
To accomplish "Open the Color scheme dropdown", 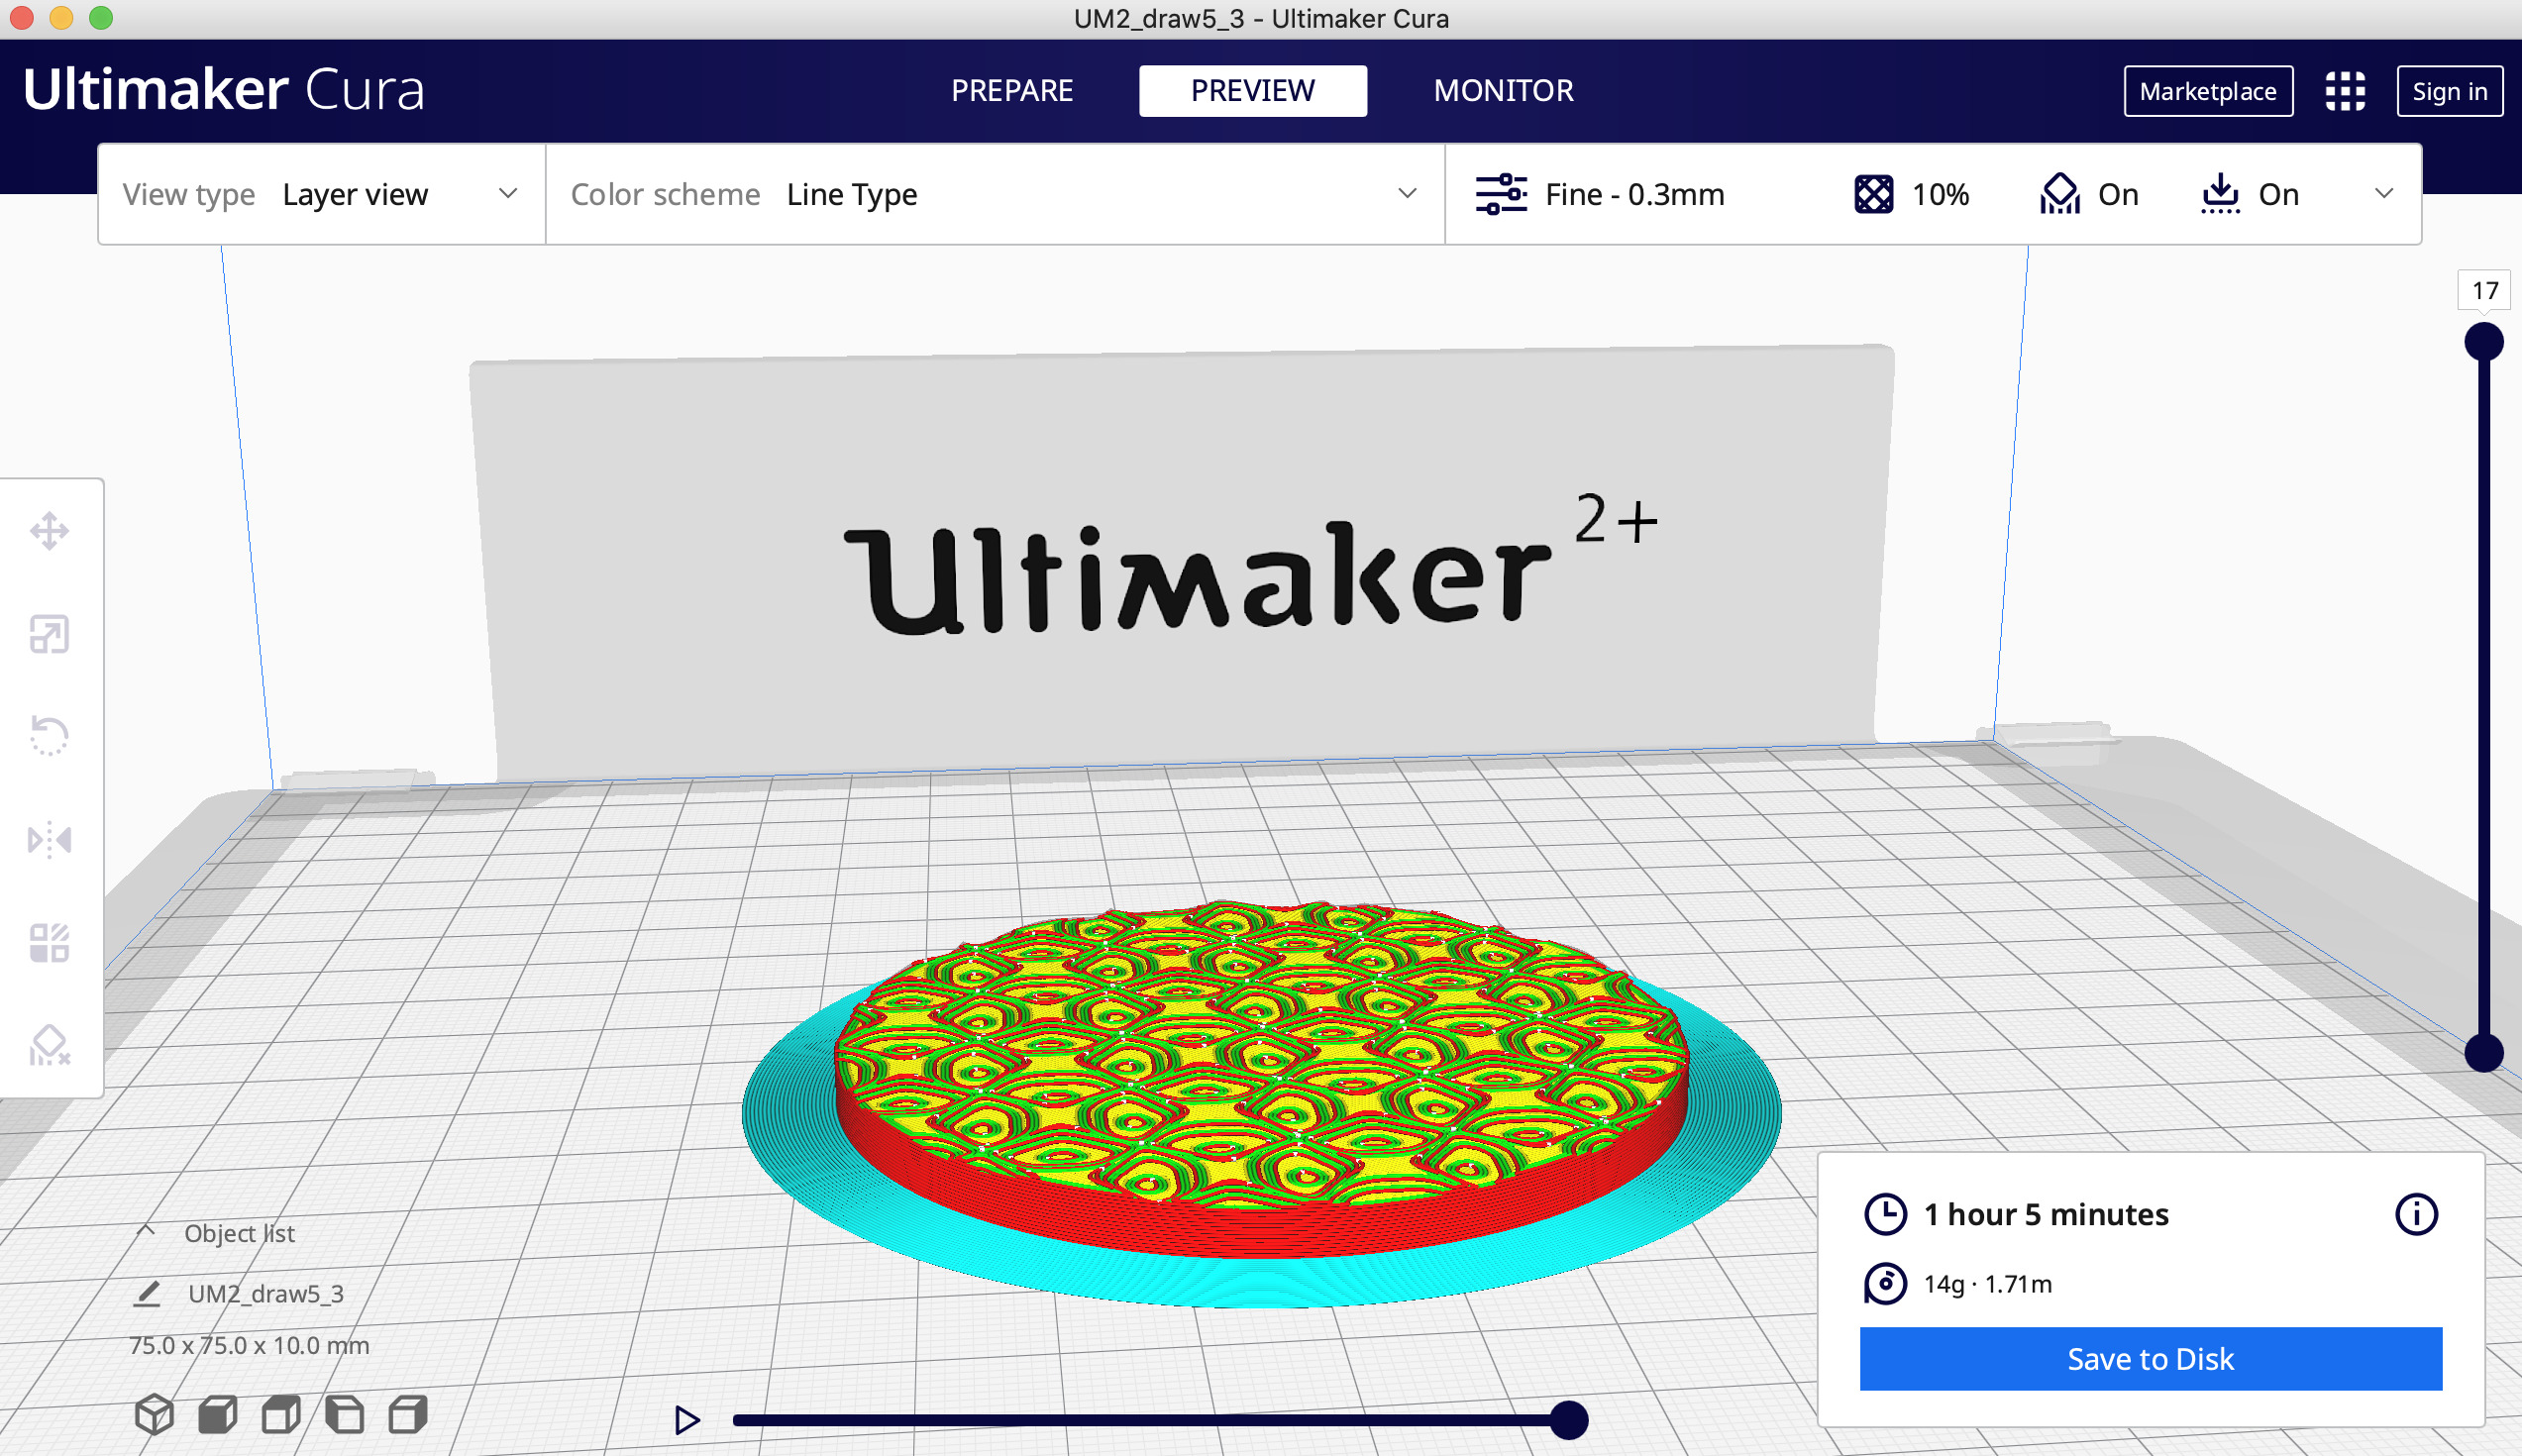I will click(x=995, y=194).
